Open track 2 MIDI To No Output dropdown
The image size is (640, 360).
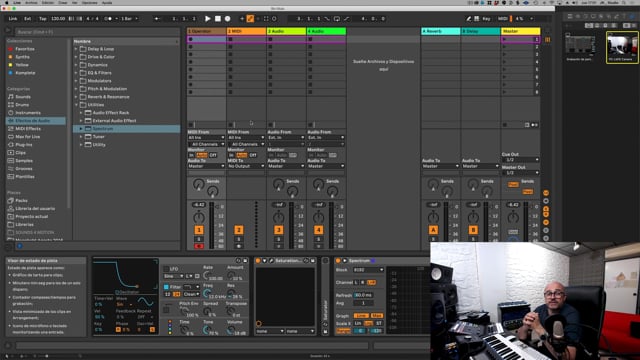point(247,166)
